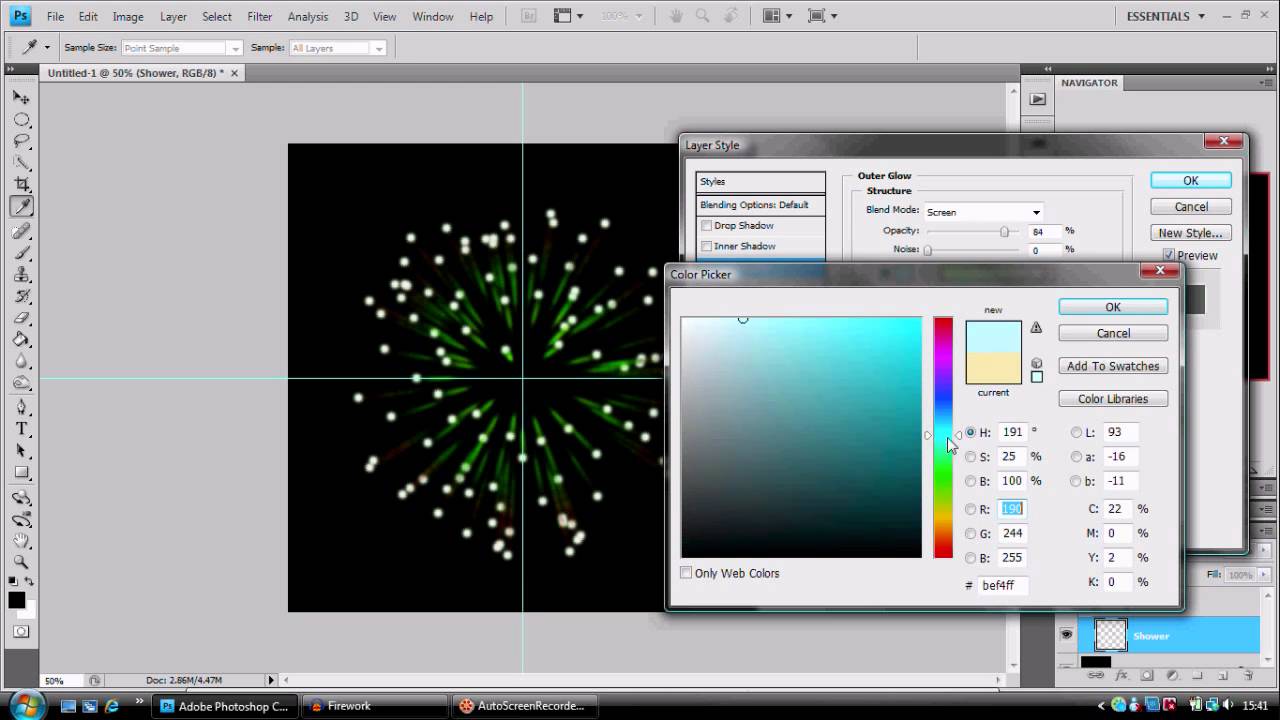
Task: Click New Style button in Layer Style
Action: pos(1190,233)
